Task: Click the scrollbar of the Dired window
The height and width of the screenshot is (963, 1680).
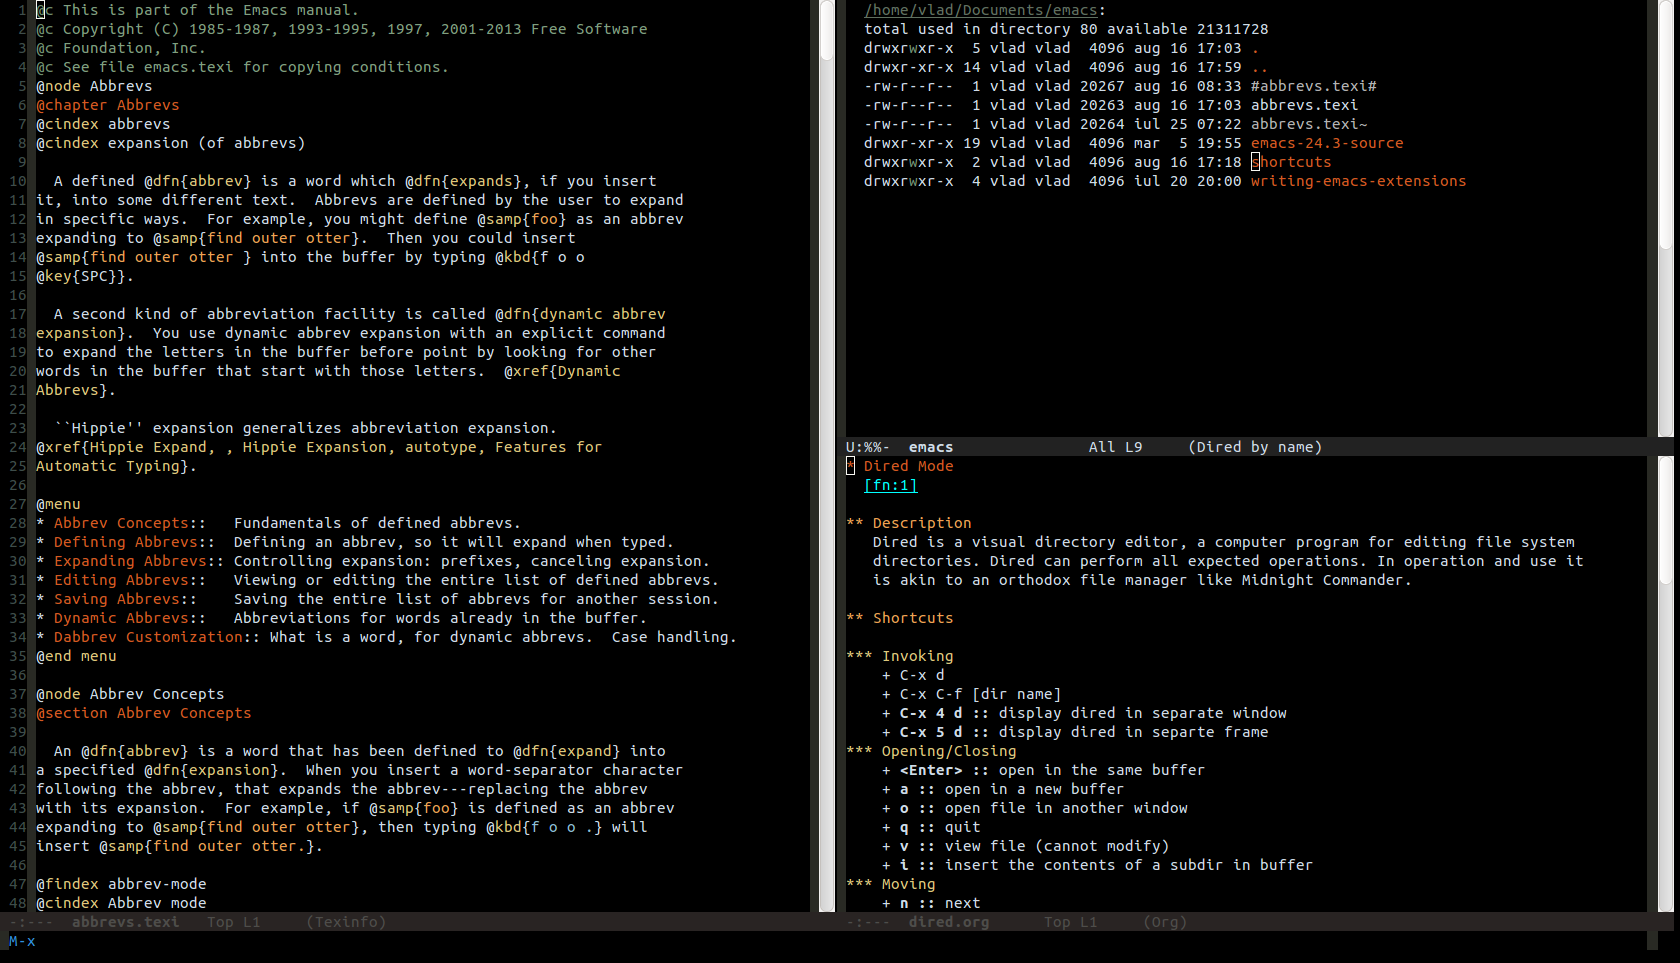Action: pos(1665,218)
